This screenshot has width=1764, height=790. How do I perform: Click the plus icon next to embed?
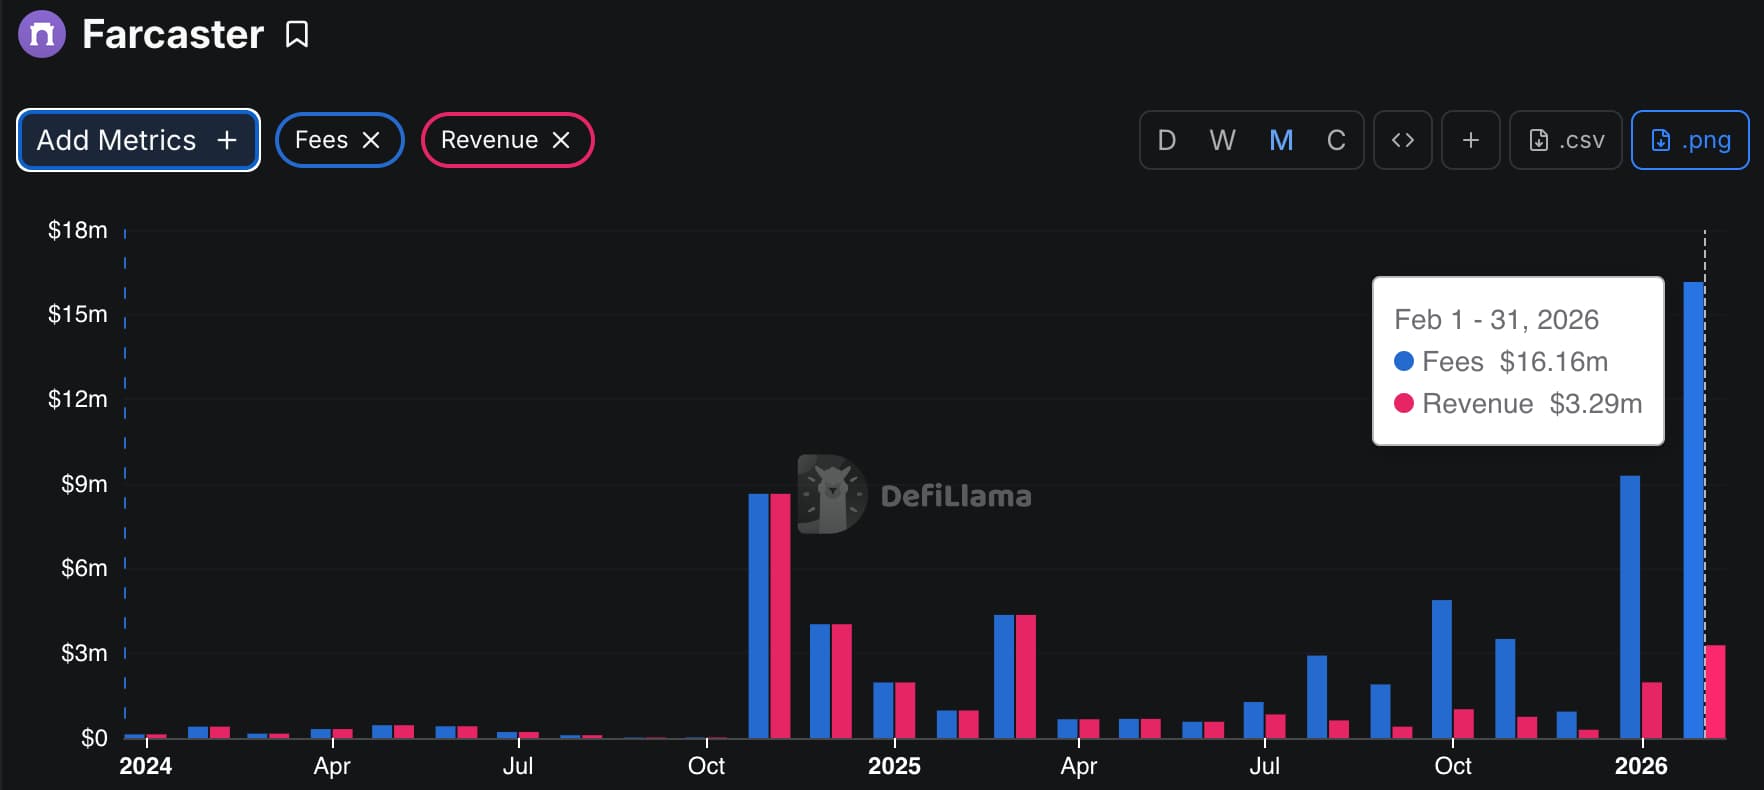point(1470,140)
